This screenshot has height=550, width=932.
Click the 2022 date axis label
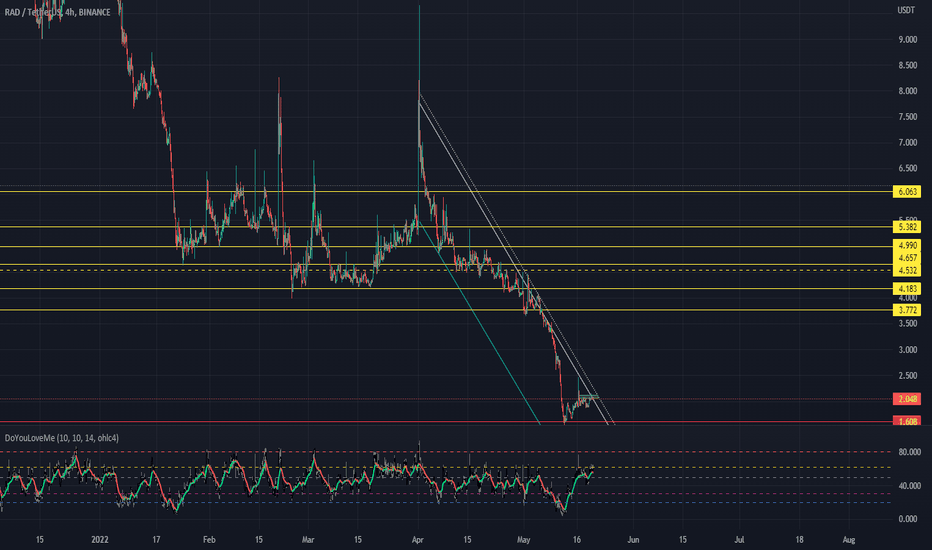[100, 540]
